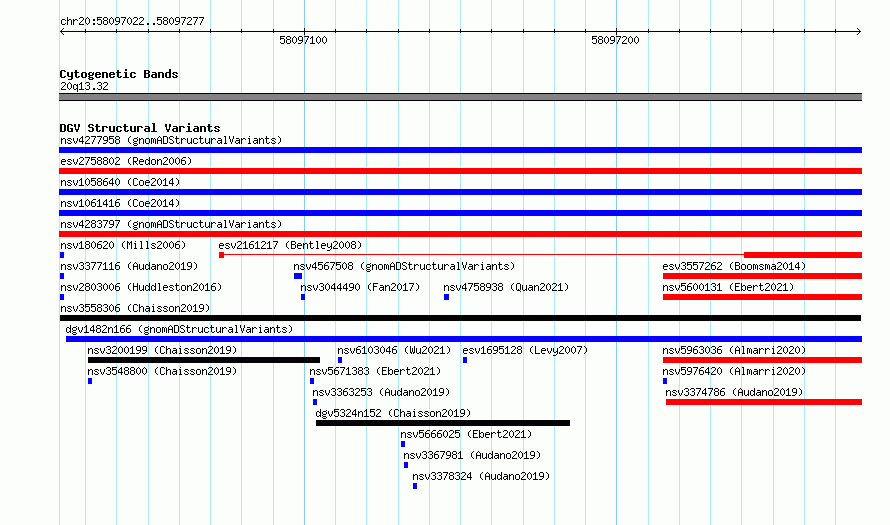This screenshot has width=890, height=525.
Task: Click blue marker under nsv5666025 (Ebert2021)
Action: (x=403, y=444)
